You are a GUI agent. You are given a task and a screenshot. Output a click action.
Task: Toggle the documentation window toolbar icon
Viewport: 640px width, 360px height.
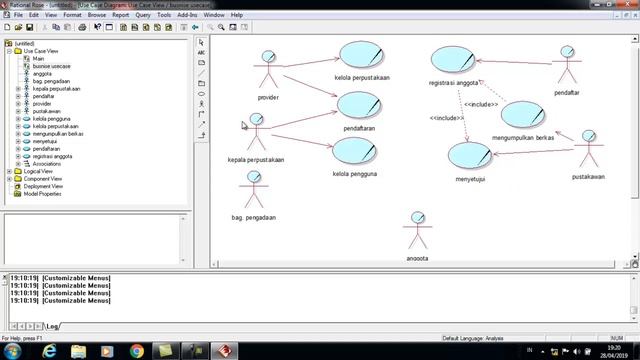[109, 27]
